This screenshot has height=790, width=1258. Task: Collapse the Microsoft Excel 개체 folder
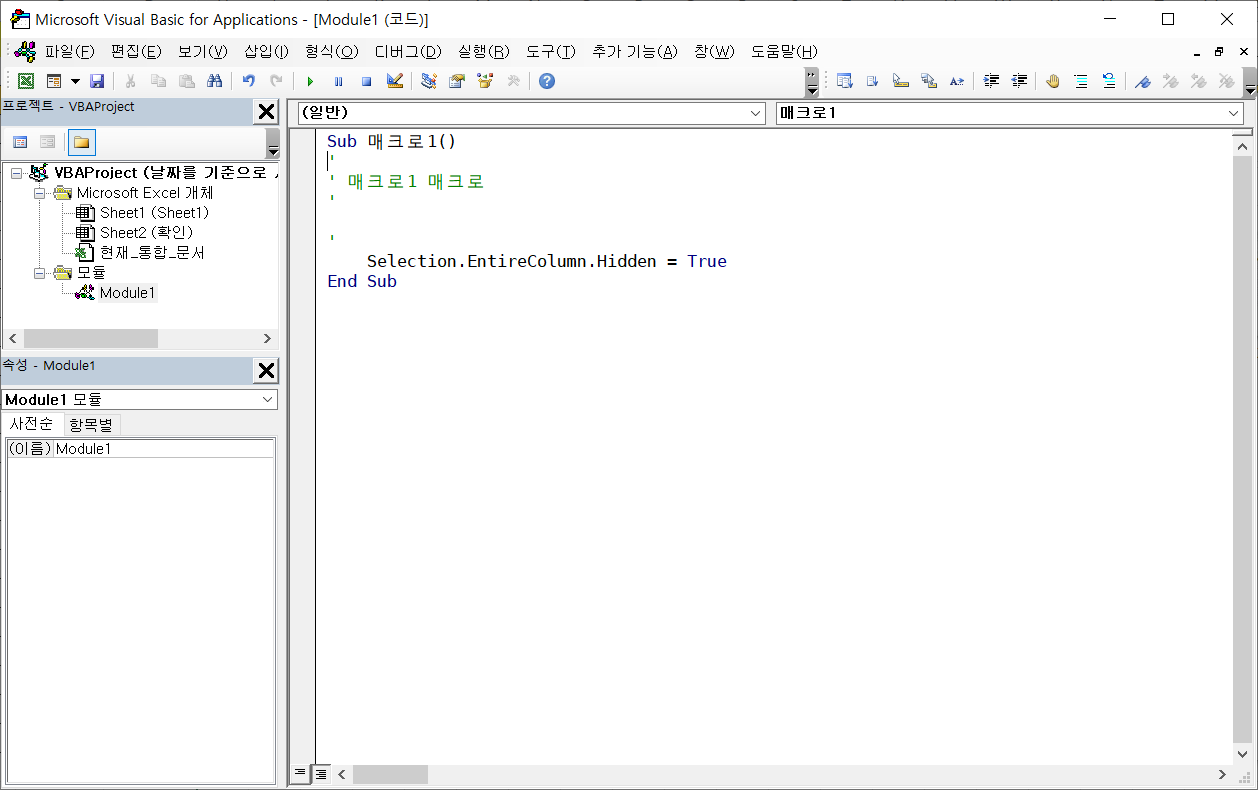(39, 193)
